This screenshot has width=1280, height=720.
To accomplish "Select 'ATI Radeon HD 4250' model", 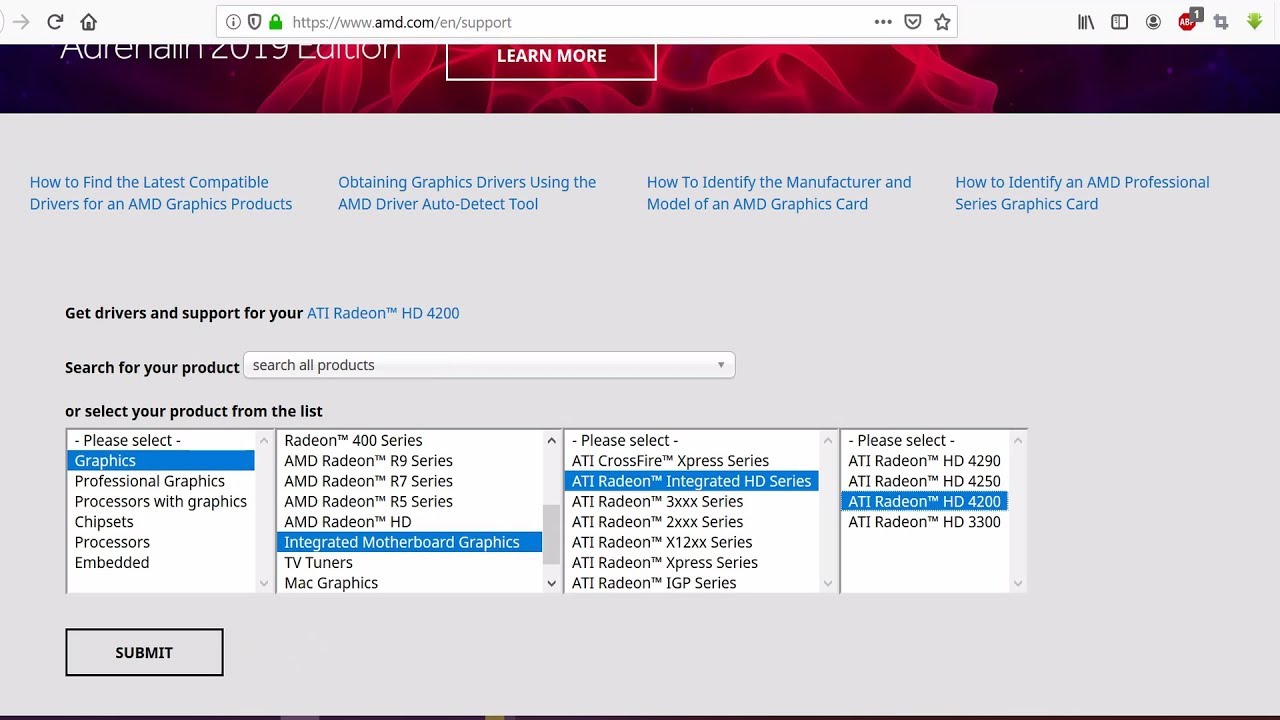I will (925, 481).
